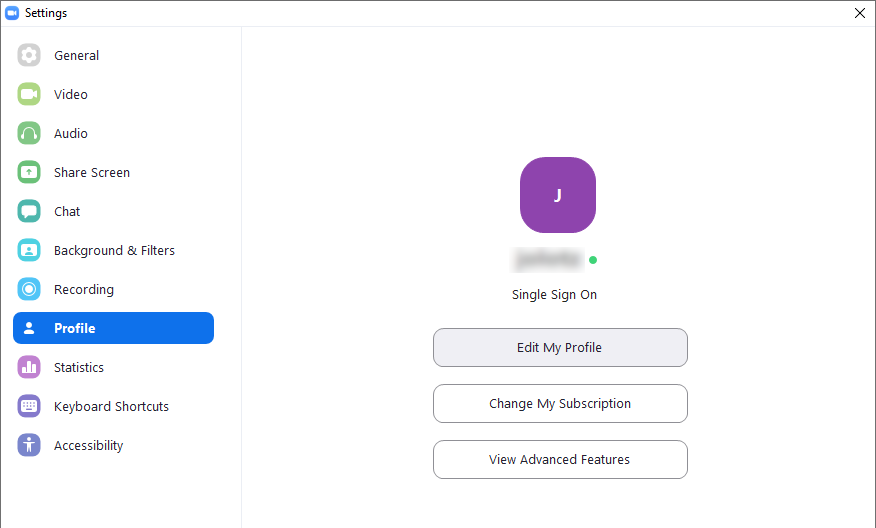
Task: Select the Keyboard Shortcuts keyboard icon
Action: pyautogui.click(x=28, y=406)
